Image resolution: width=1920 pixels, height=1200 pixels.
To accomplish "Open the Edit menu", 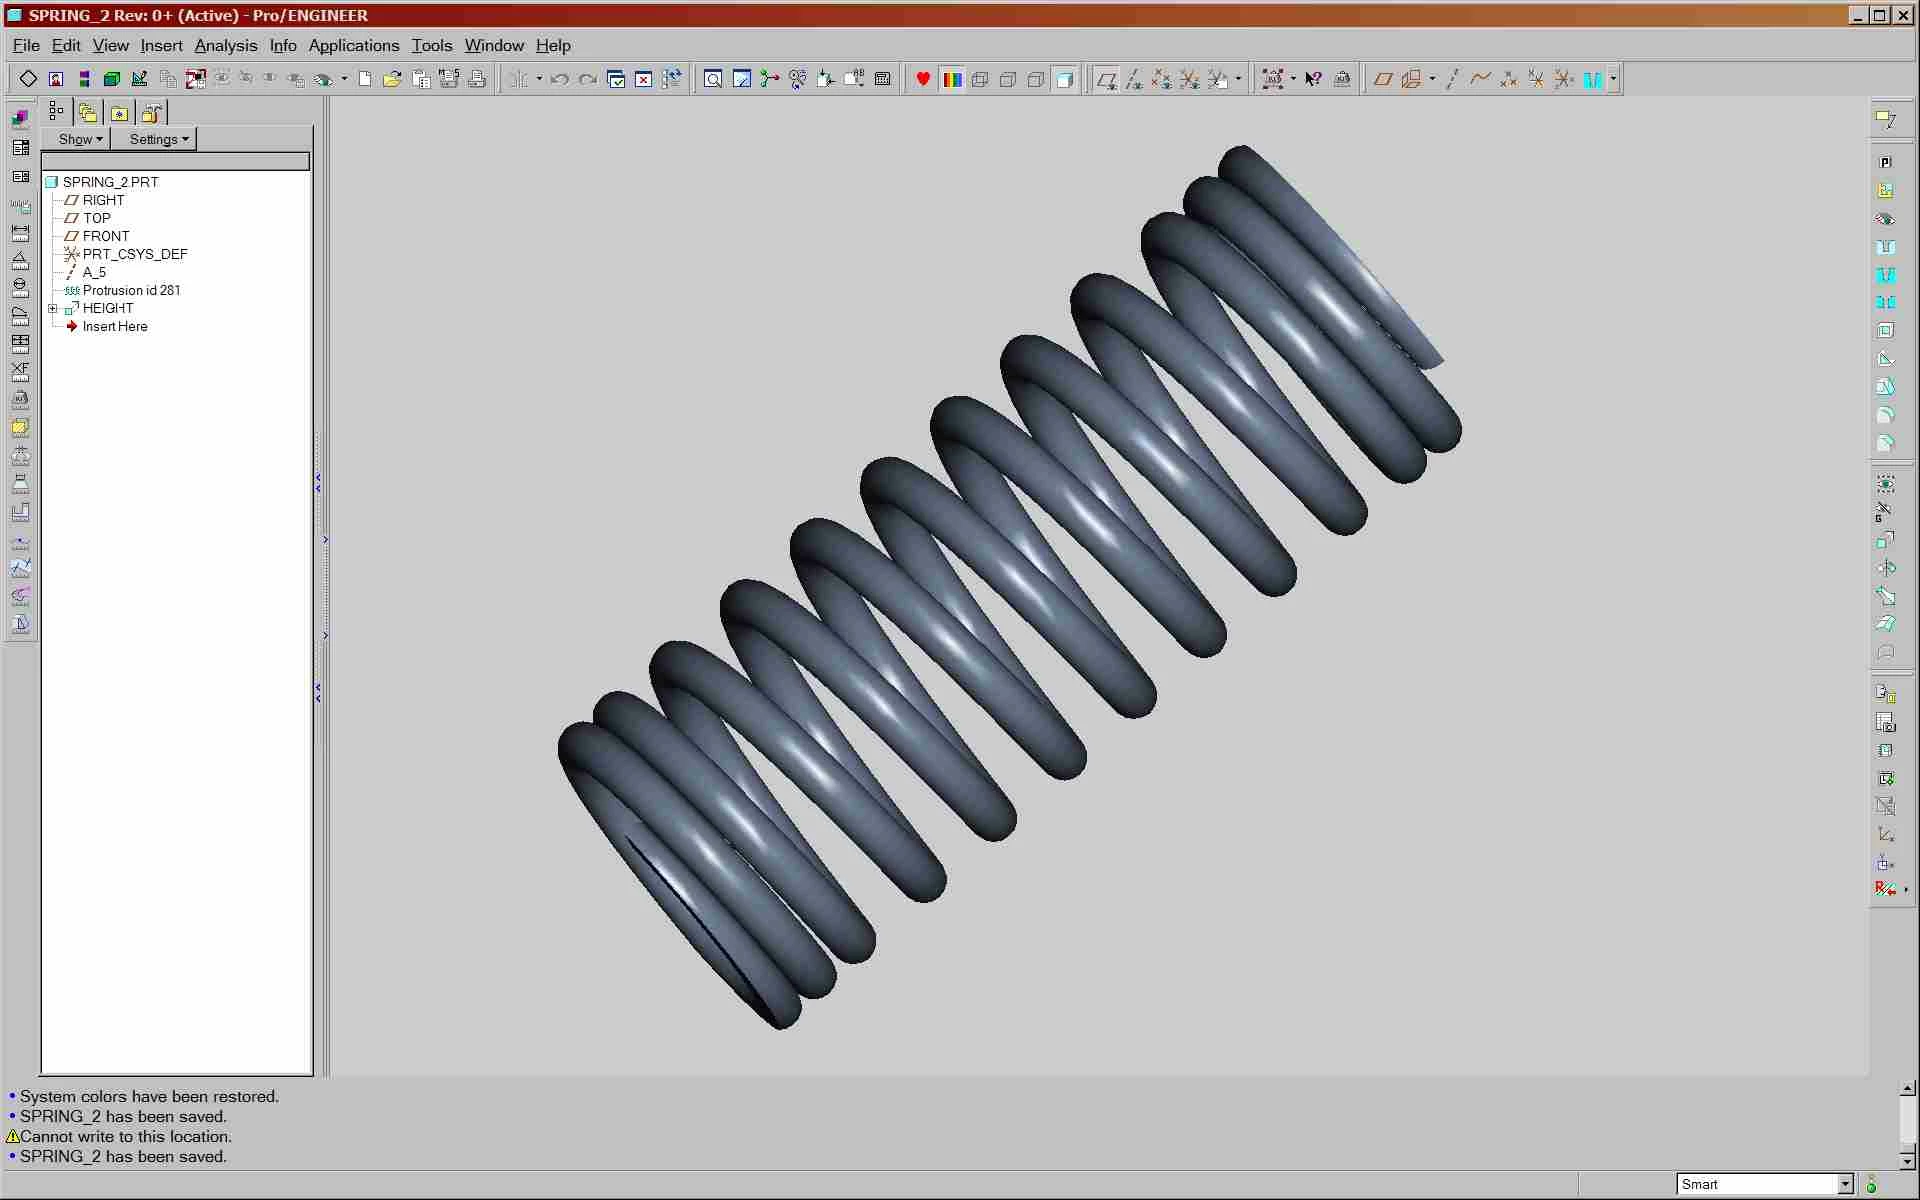I will click(66, 46).
